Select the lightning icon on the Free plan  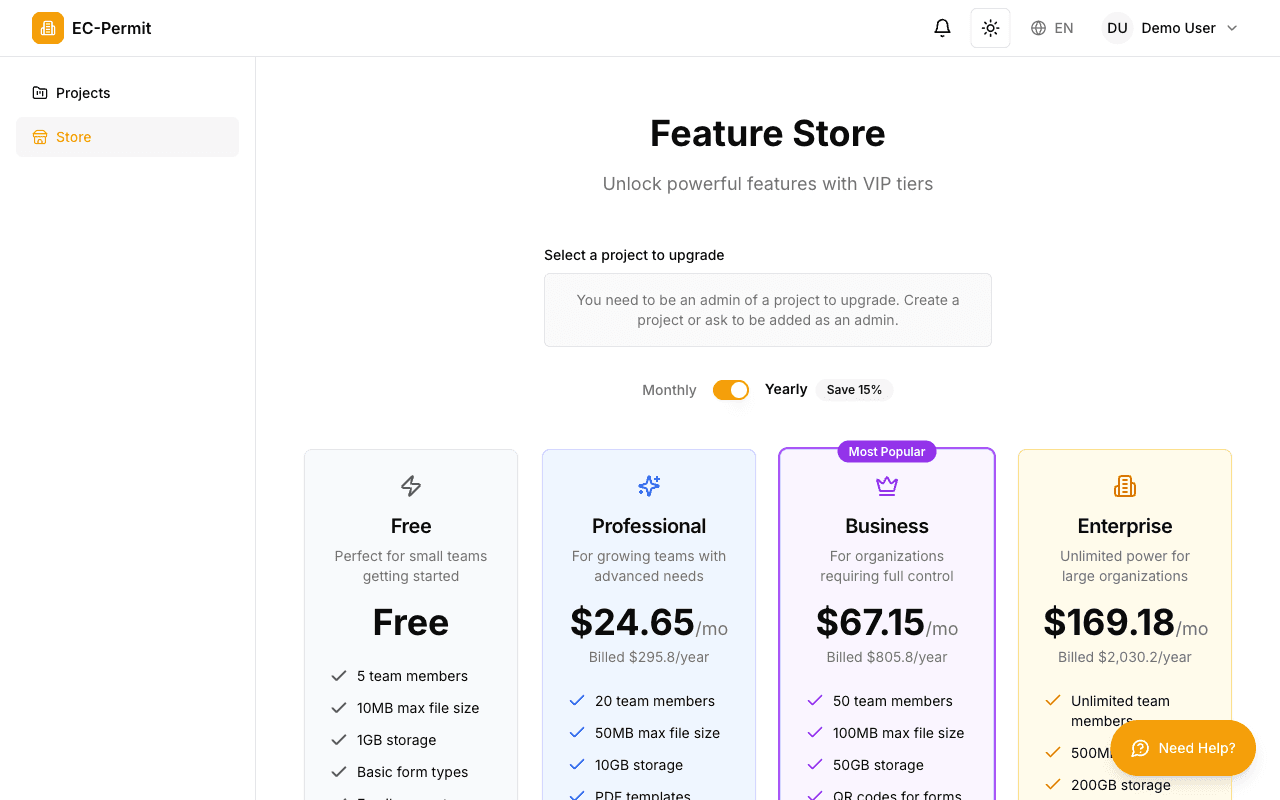tap(410, 486)
